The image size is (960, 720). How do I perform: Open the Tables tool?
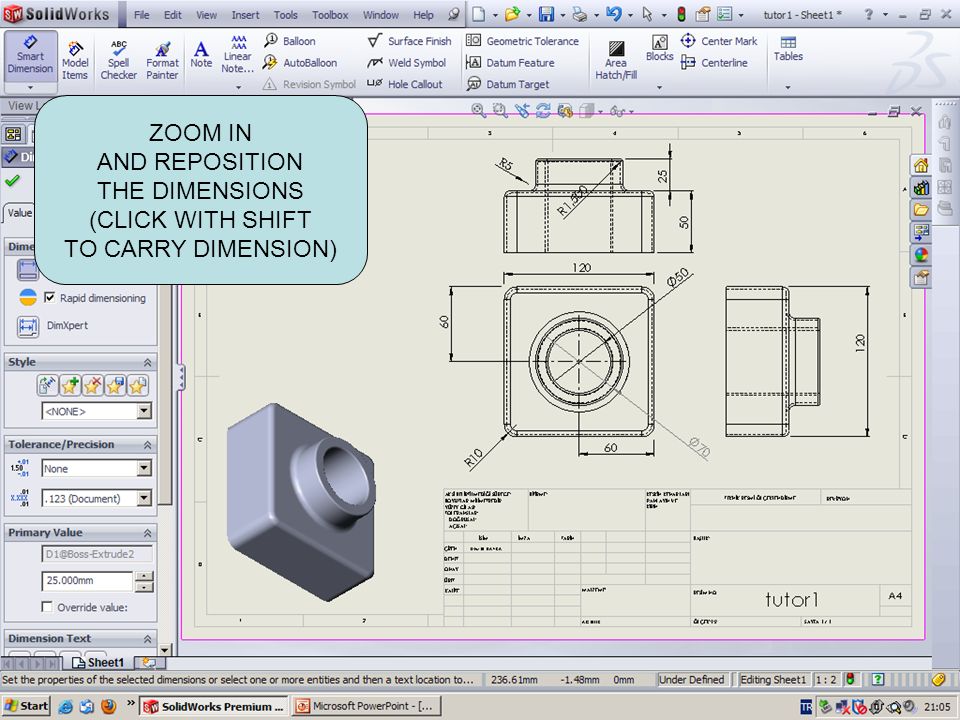click(788, 48)
